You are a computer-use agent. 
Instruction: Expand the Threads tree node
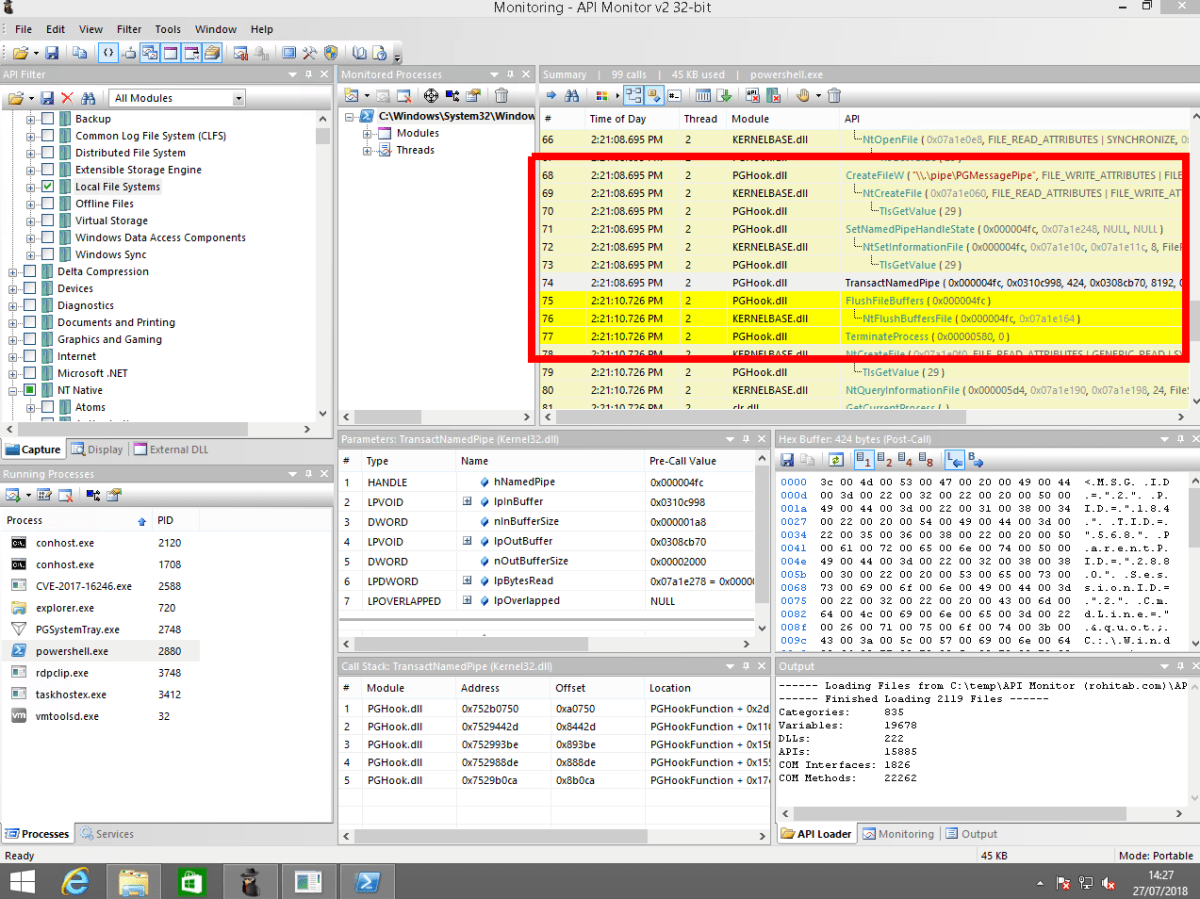[x=367, y=150]
